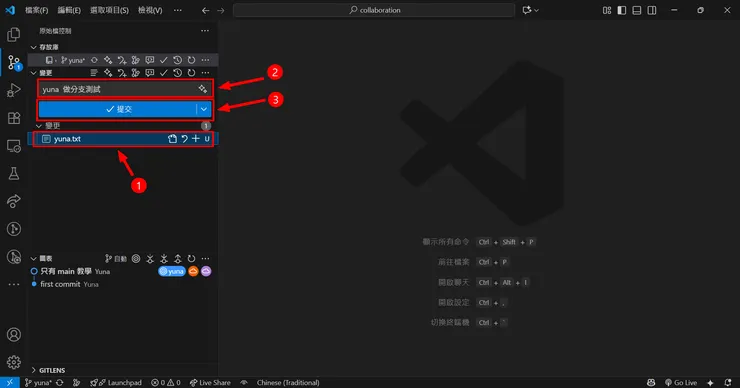
Task: Open 檢視(V) View menu
Action: pyautogui.click(x=150, y=10)
